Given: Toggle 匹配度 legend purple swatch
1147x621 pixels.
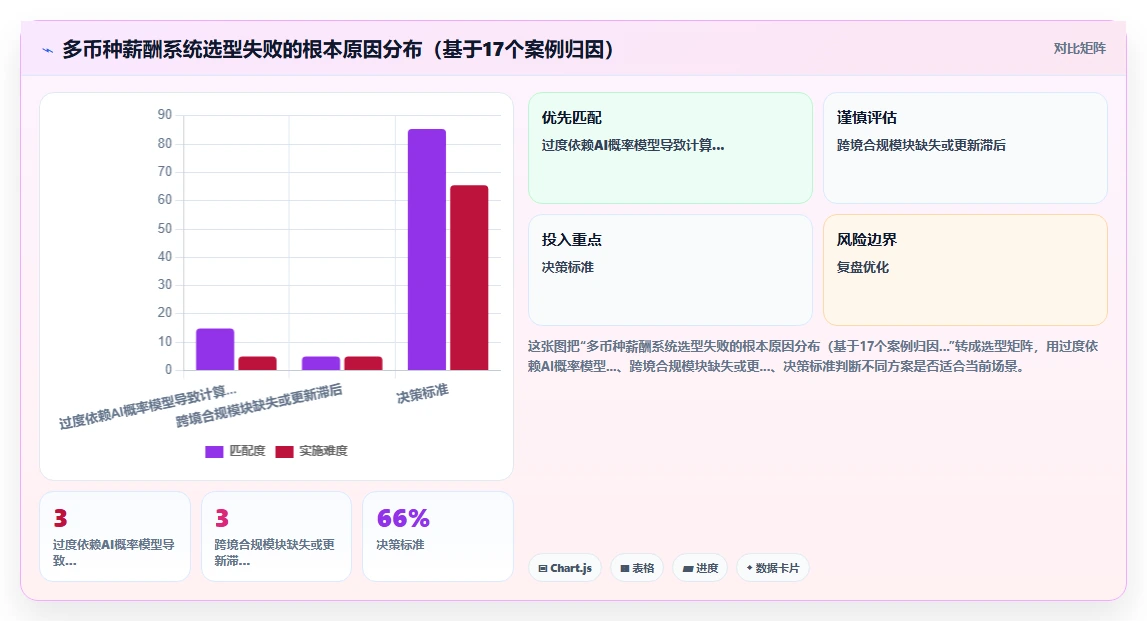Looking at the screenshot, I should coord(214,451).
